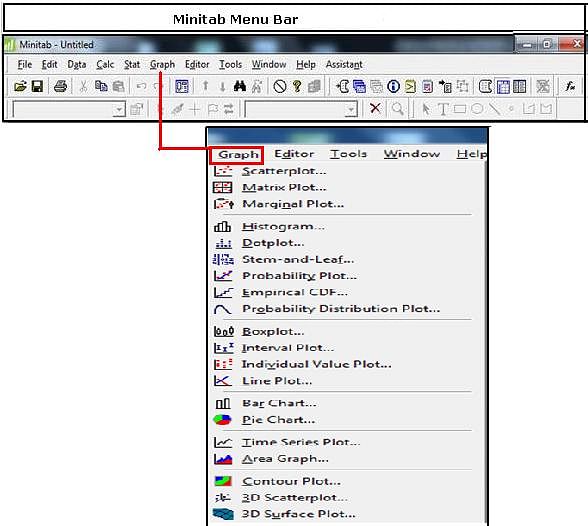The width and height of the screenshot is (588, 526).
Task: Click the Help question mark icon
Action: tap(297, 87)
